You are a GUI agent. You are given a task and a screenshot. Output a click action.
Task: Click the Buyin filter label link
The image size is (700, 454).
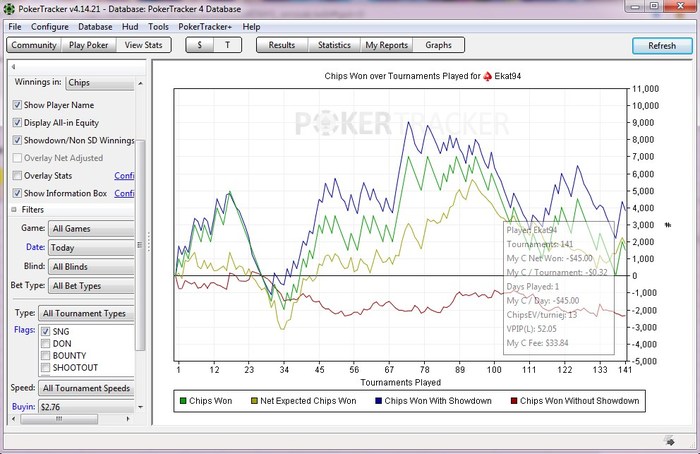(24, 407)
